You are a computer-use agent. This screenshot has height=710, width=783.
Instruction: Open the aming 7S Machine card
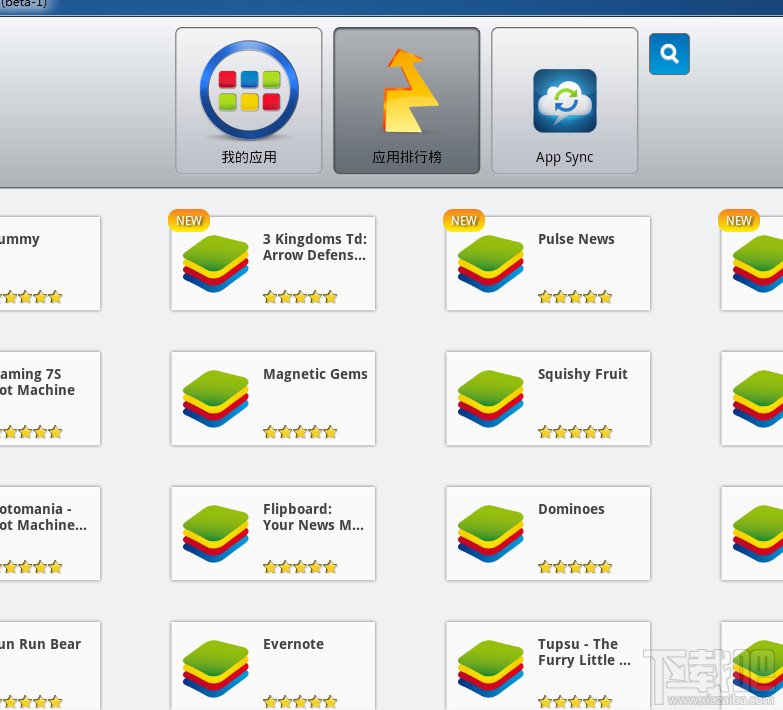[50, 398]
